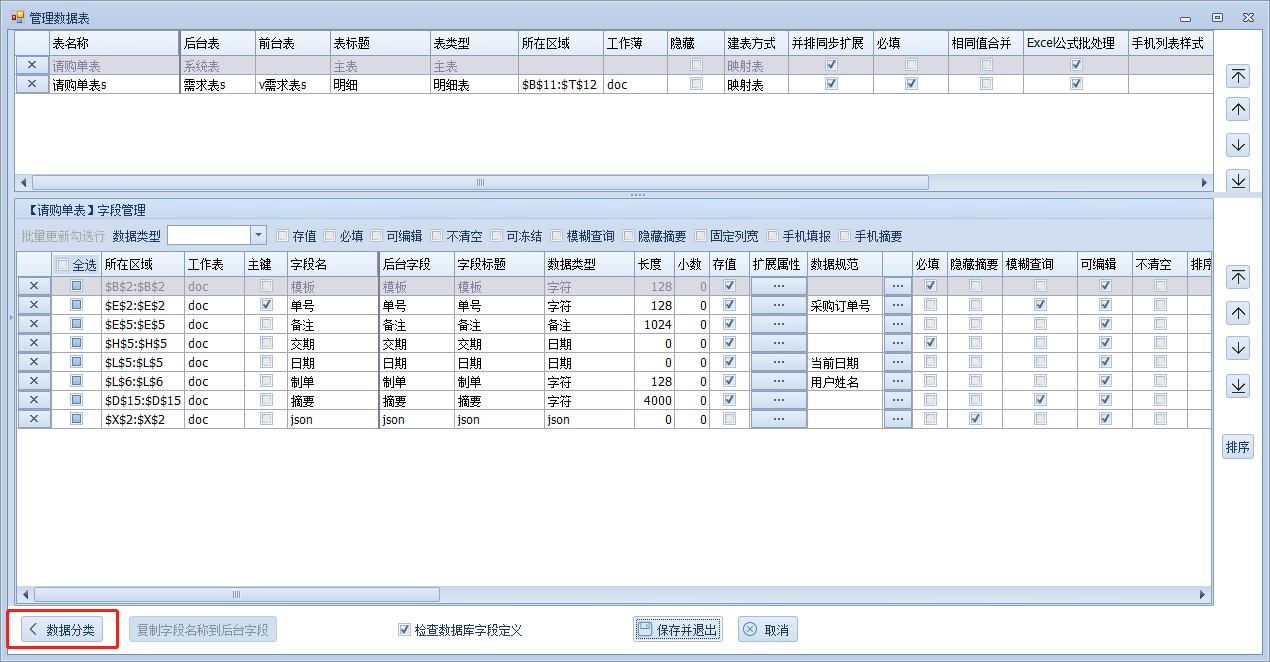
Task: Move table row to top with upper arrow
Action: pyautogui.click(x=1238, y=76)
